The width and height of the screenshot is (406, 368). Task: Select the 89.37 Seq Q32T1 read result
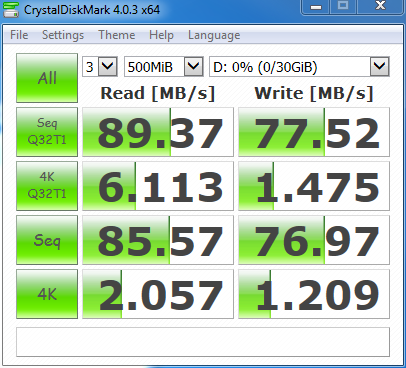[158, 132]
